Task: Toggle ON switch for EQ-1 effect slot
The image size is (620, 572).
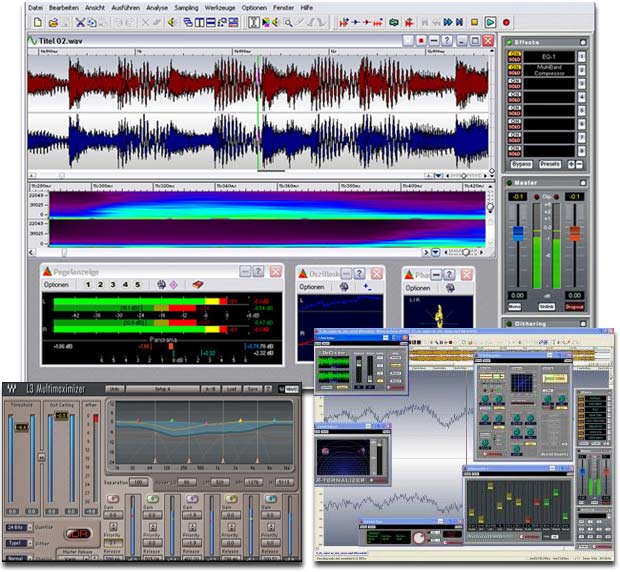Action: (x=514, y=54)
